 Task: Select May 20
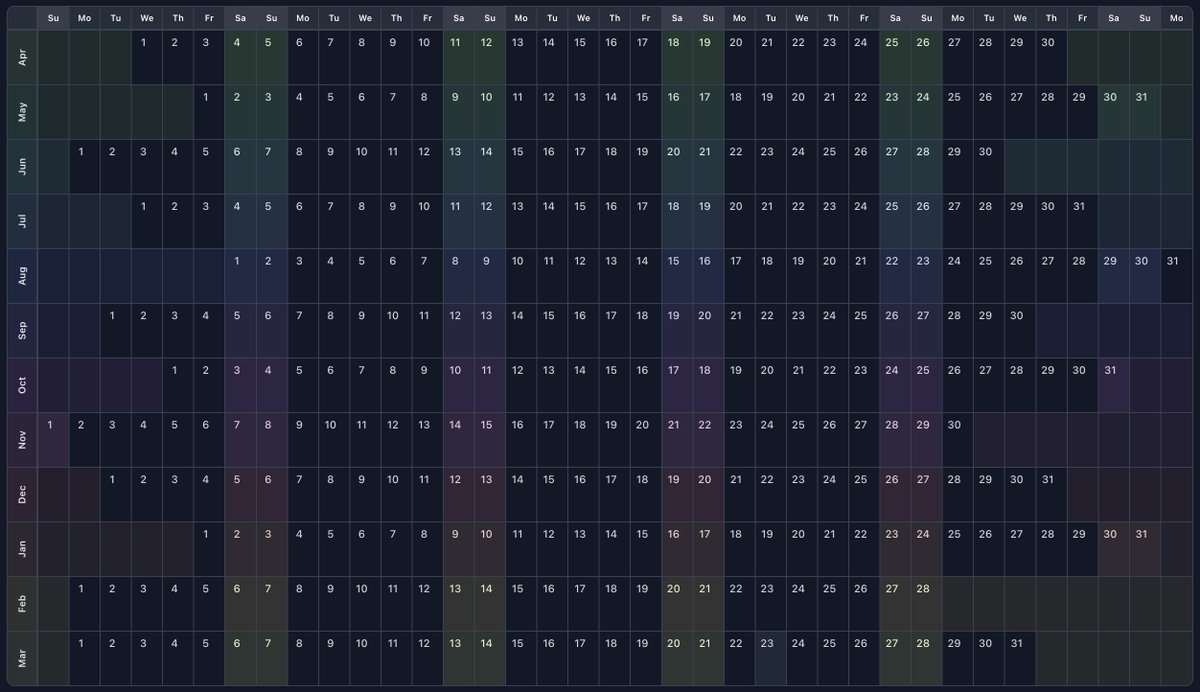click(801, 112)
